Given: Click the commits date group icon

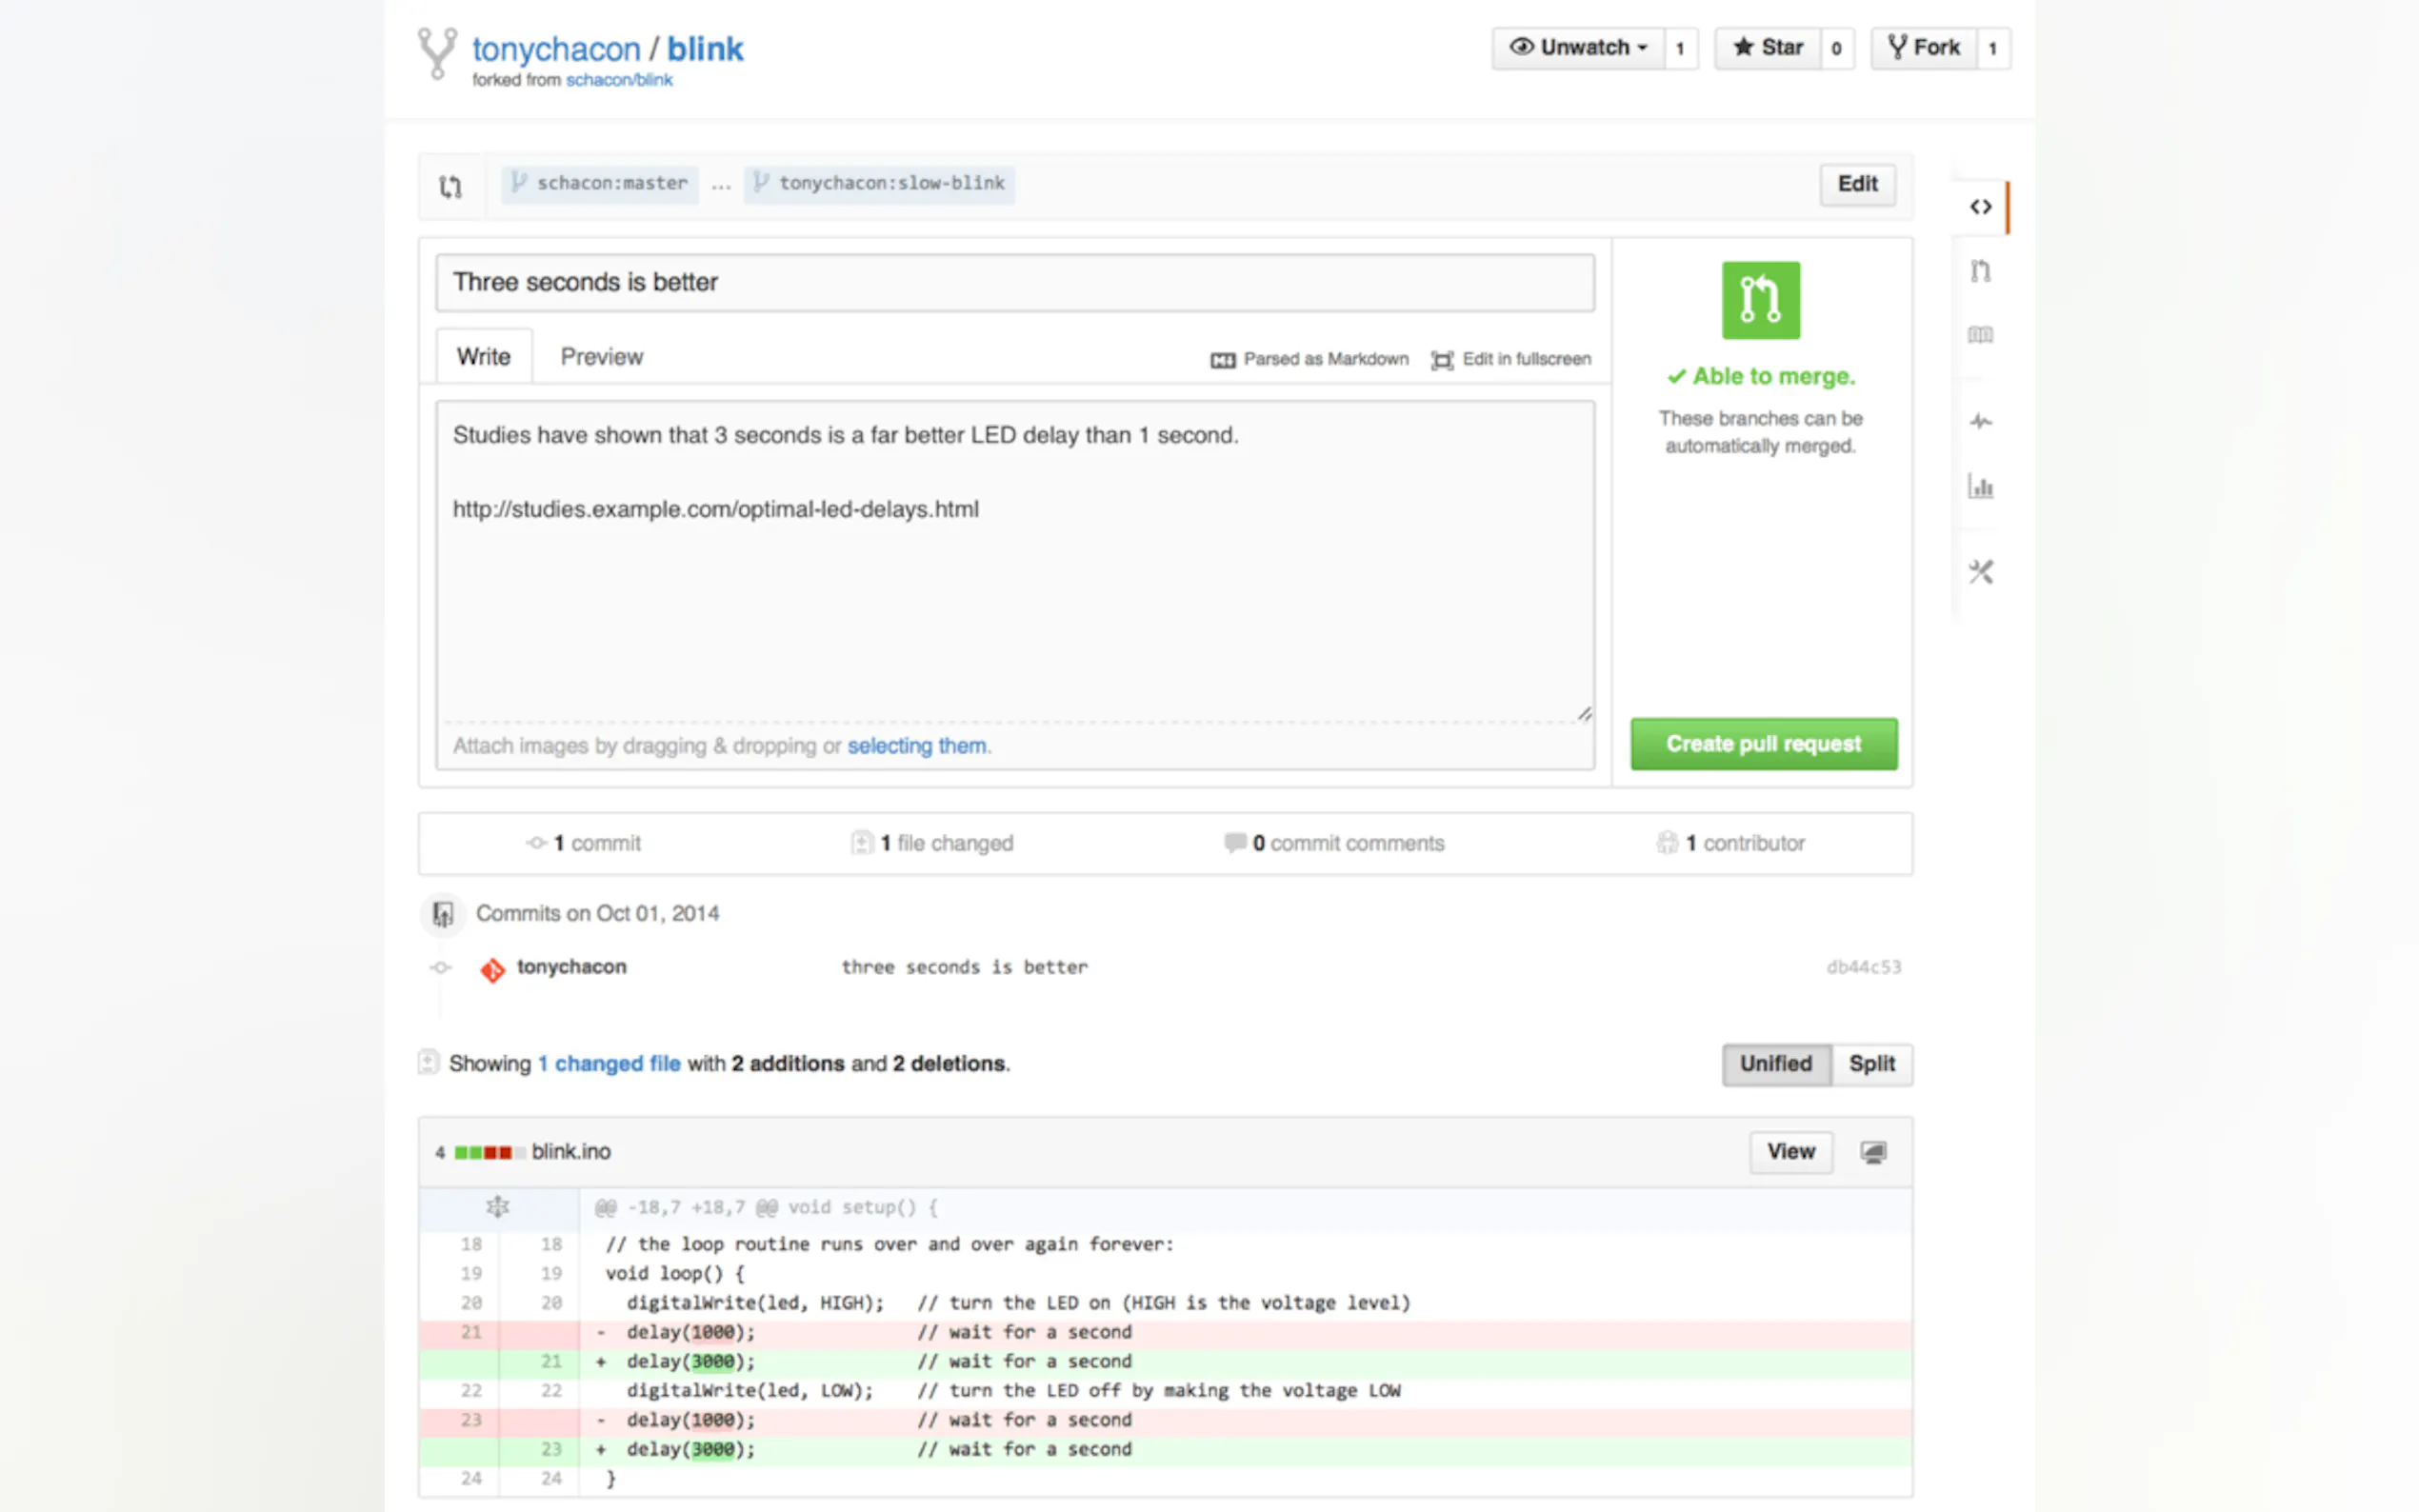Looking at the screenshot, I should click(442, 914).
